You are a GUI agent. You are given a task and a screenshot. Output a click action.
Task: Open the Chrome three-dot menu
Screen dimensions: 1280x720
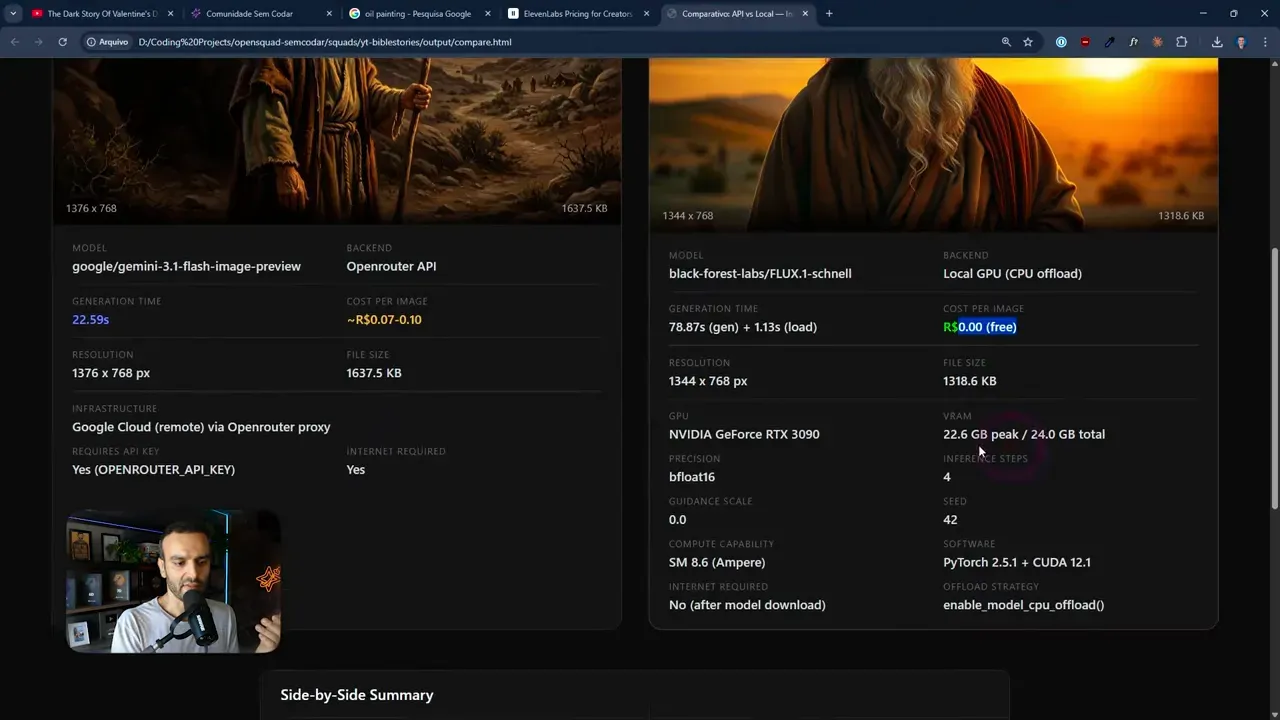tap(1264, 42)
